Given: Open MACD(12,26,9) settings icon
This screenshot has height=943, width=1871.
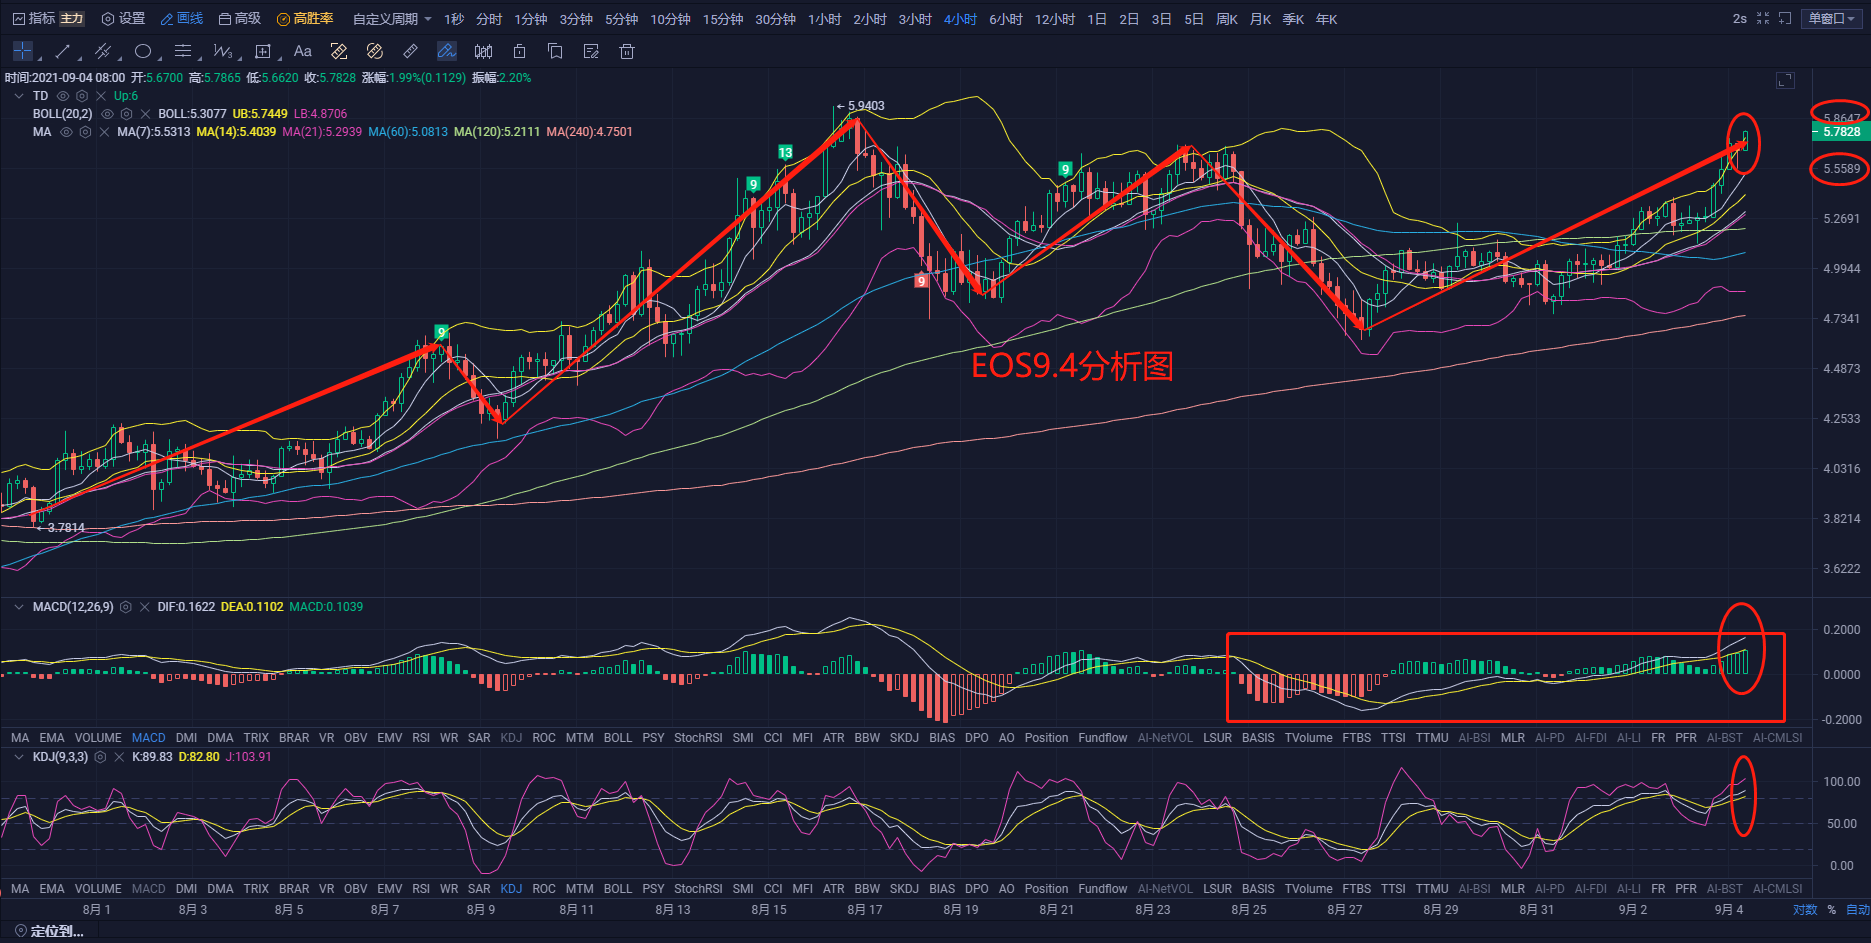Looking at the screenshot, I should (x=126, y=607).
